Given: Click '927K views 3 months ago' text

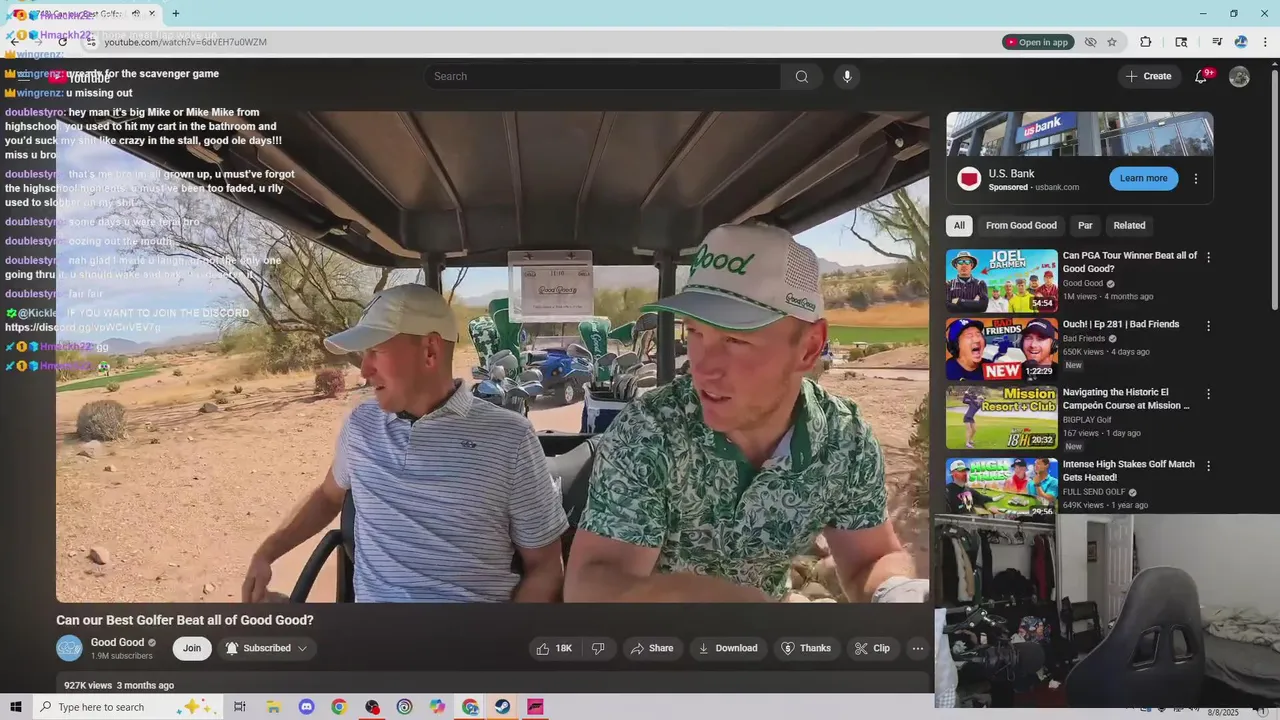Looking at the screenshot, I should (119, 685).
